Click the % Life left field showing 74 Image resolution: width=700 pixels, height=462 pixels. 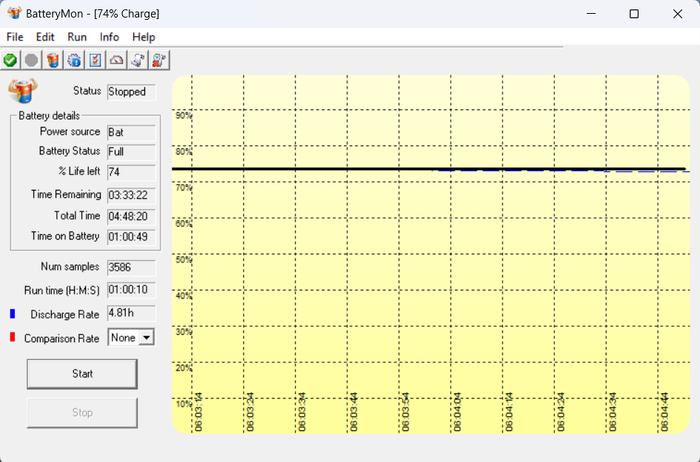(x=131, y=172)
